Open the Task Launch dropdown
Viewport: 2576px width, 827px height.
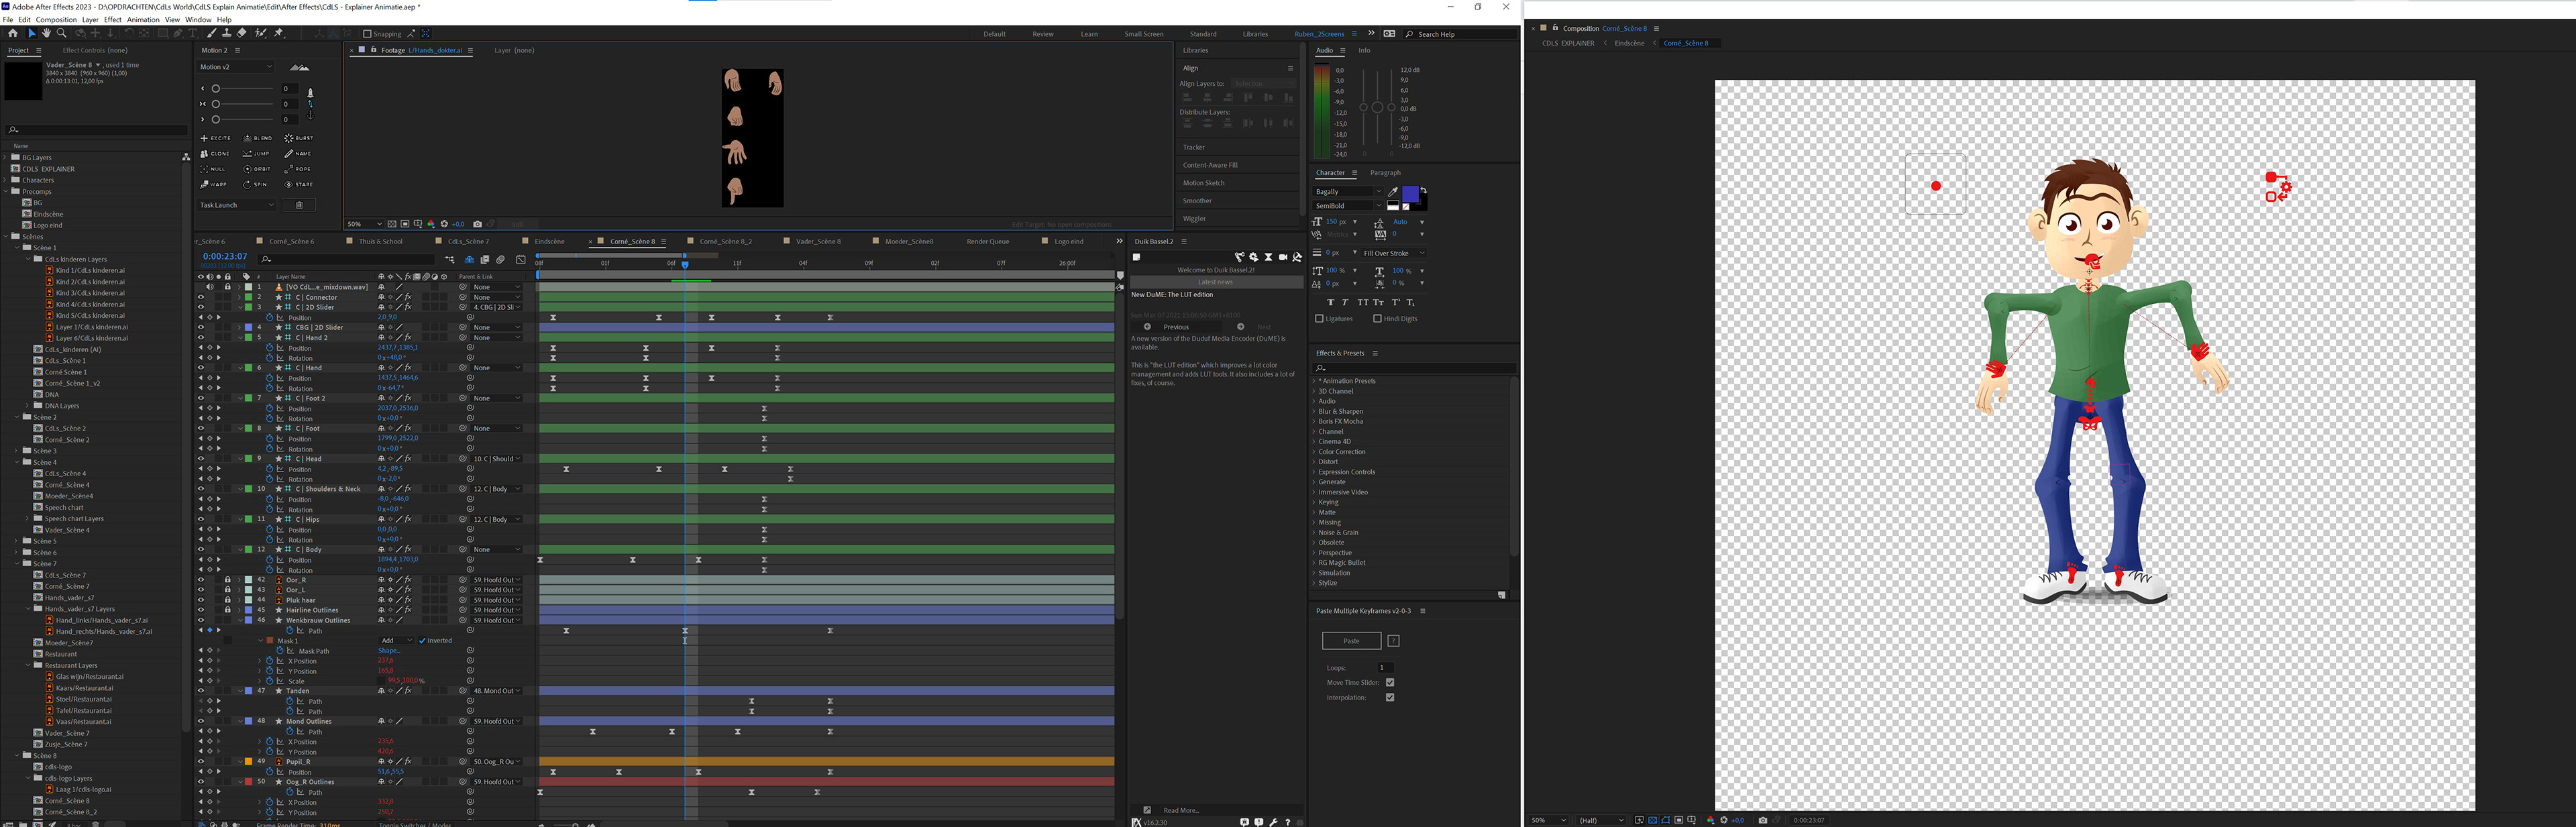pos(237,205)
